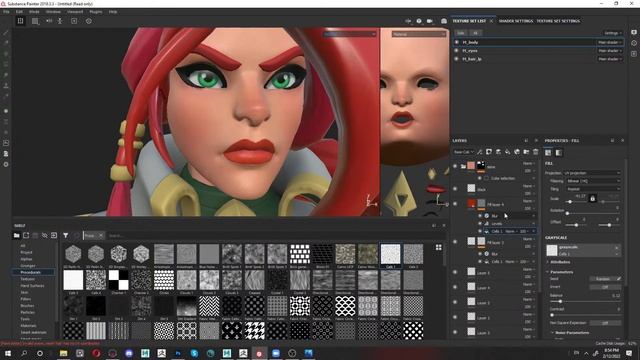The height and width of the screenshot is (360, 640).
Task: Open the layers channel dropdown in Layers toolbar
Action: click(463, 152)
